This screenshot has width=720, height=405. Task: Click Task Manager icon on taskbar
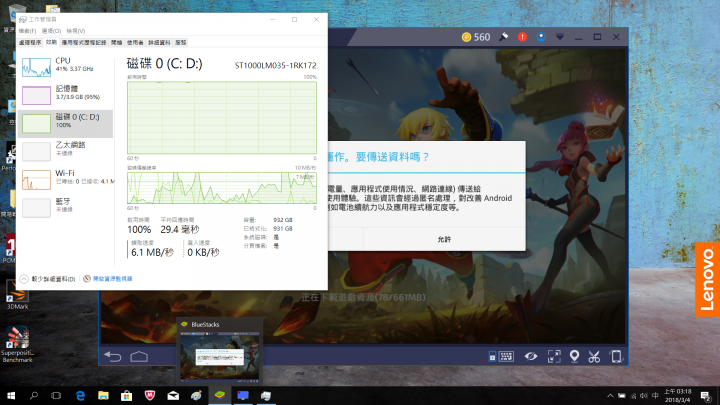click(x=266, y=395)
